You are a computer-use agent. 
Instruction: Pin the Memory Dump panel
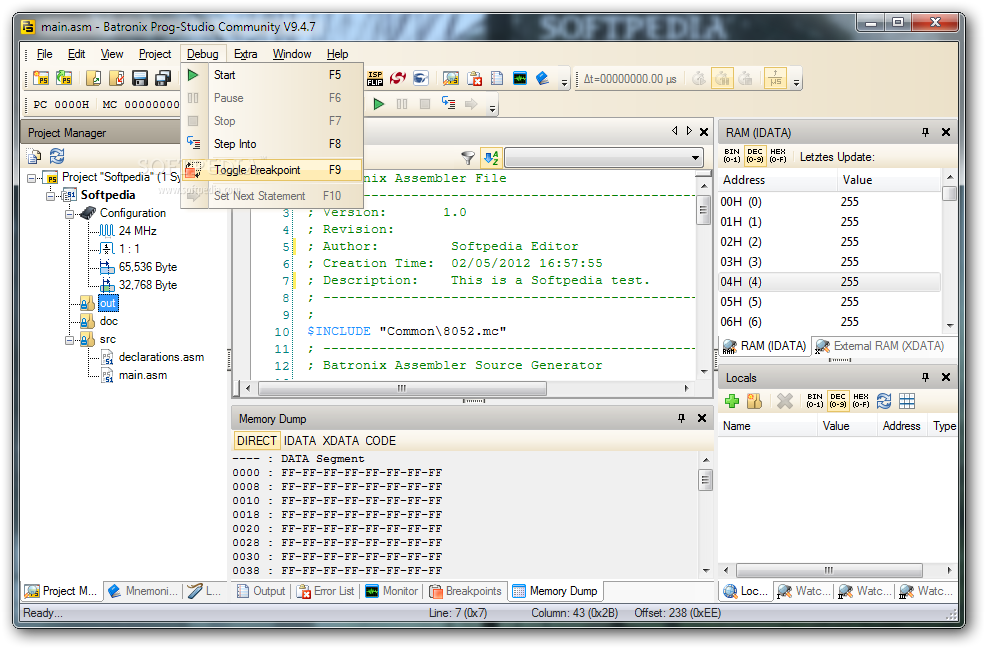coord(681,418)
